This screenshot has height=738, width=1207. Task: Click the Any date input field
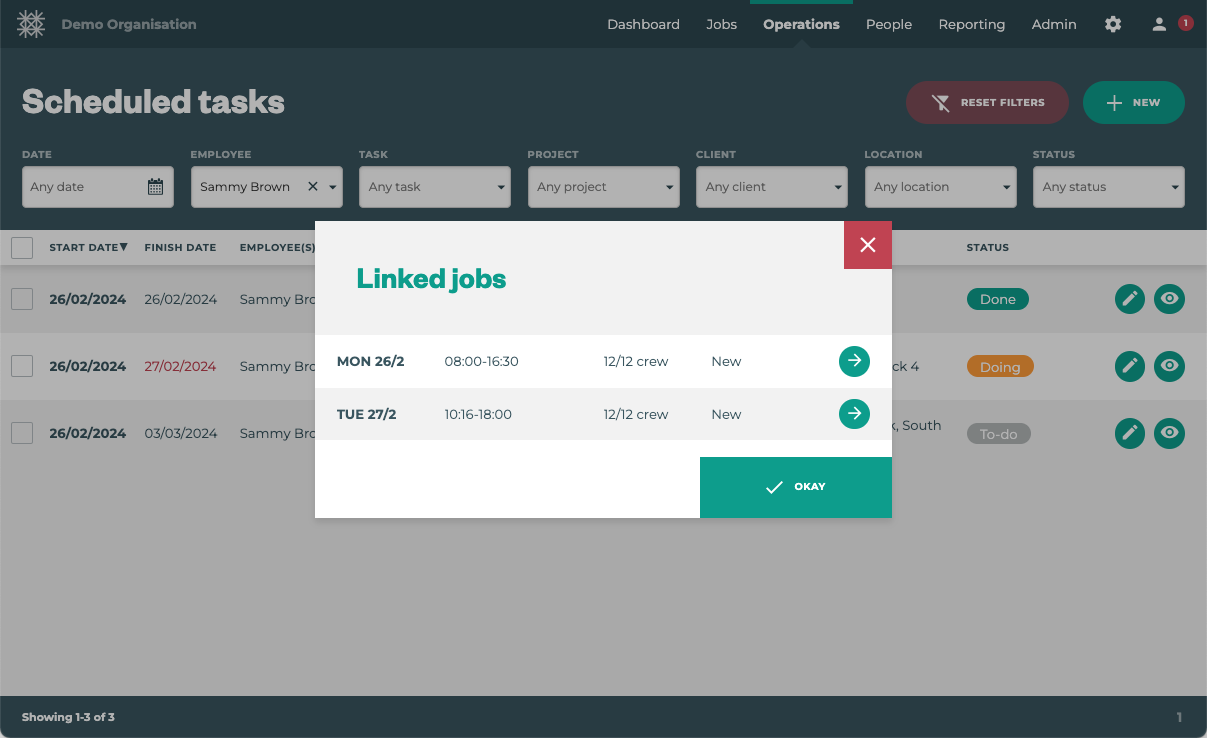click(x=86, y=187)
